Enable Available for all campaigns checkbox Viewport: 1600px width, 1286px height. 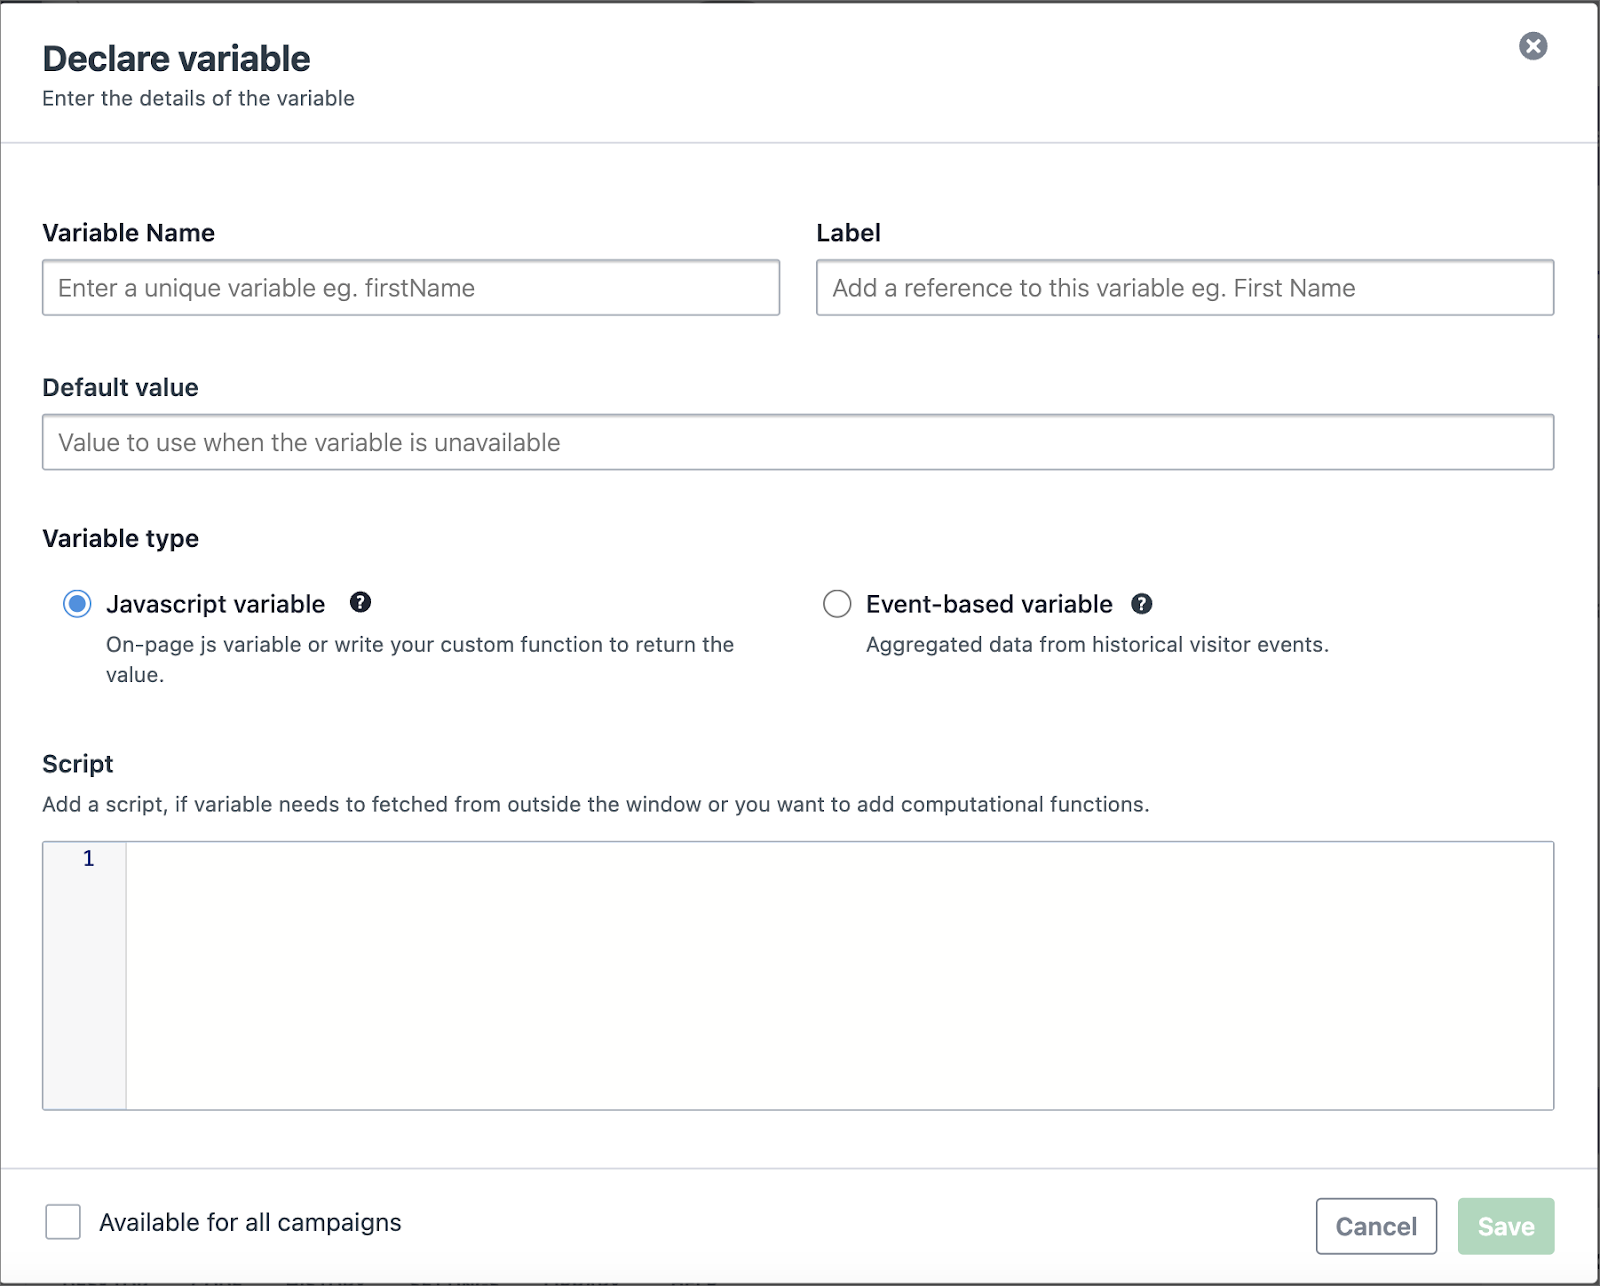(x=63, y=1222)
